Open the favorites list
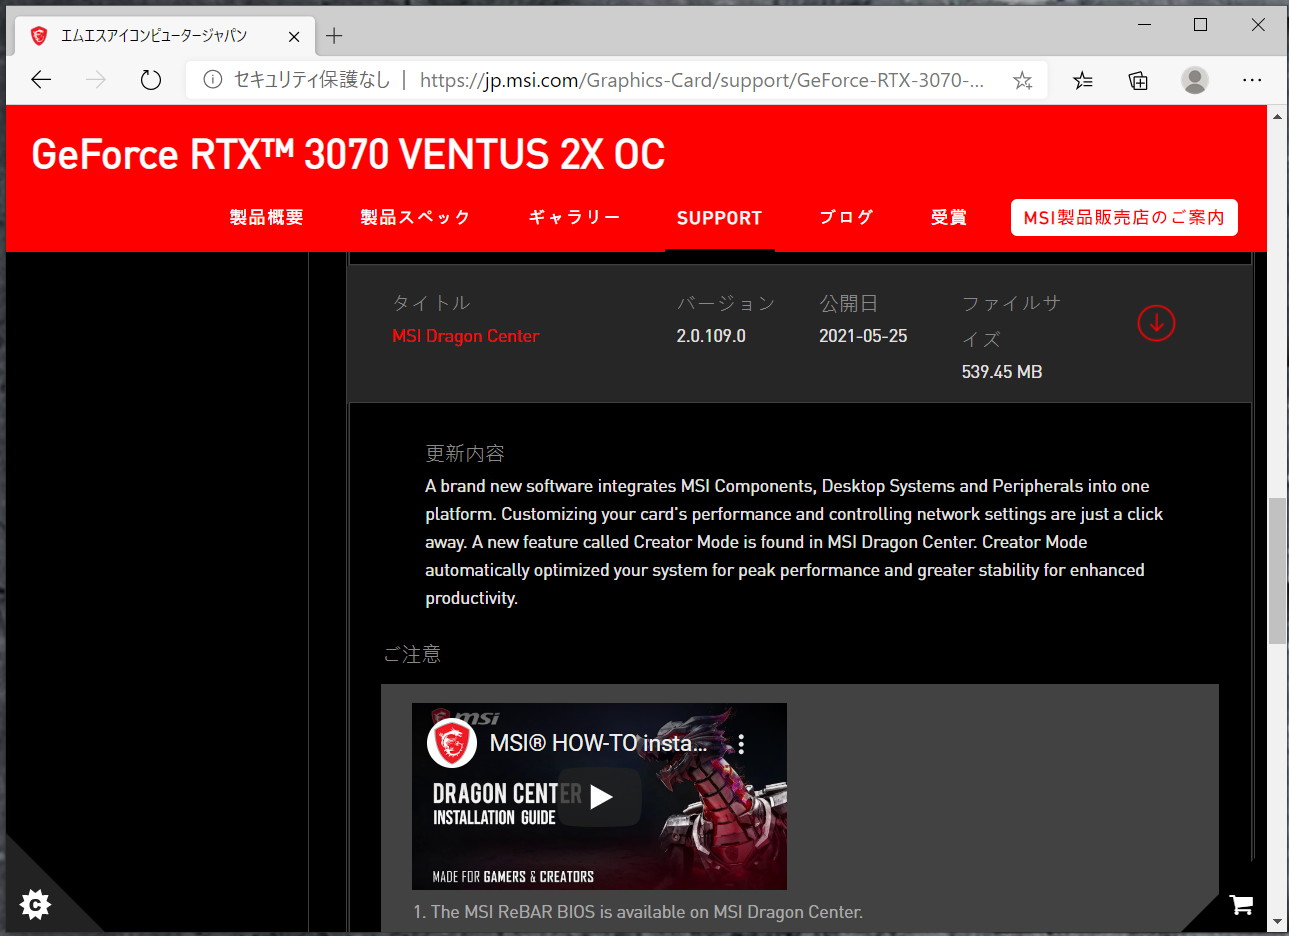The image size is (1289, 936). 1083,80
